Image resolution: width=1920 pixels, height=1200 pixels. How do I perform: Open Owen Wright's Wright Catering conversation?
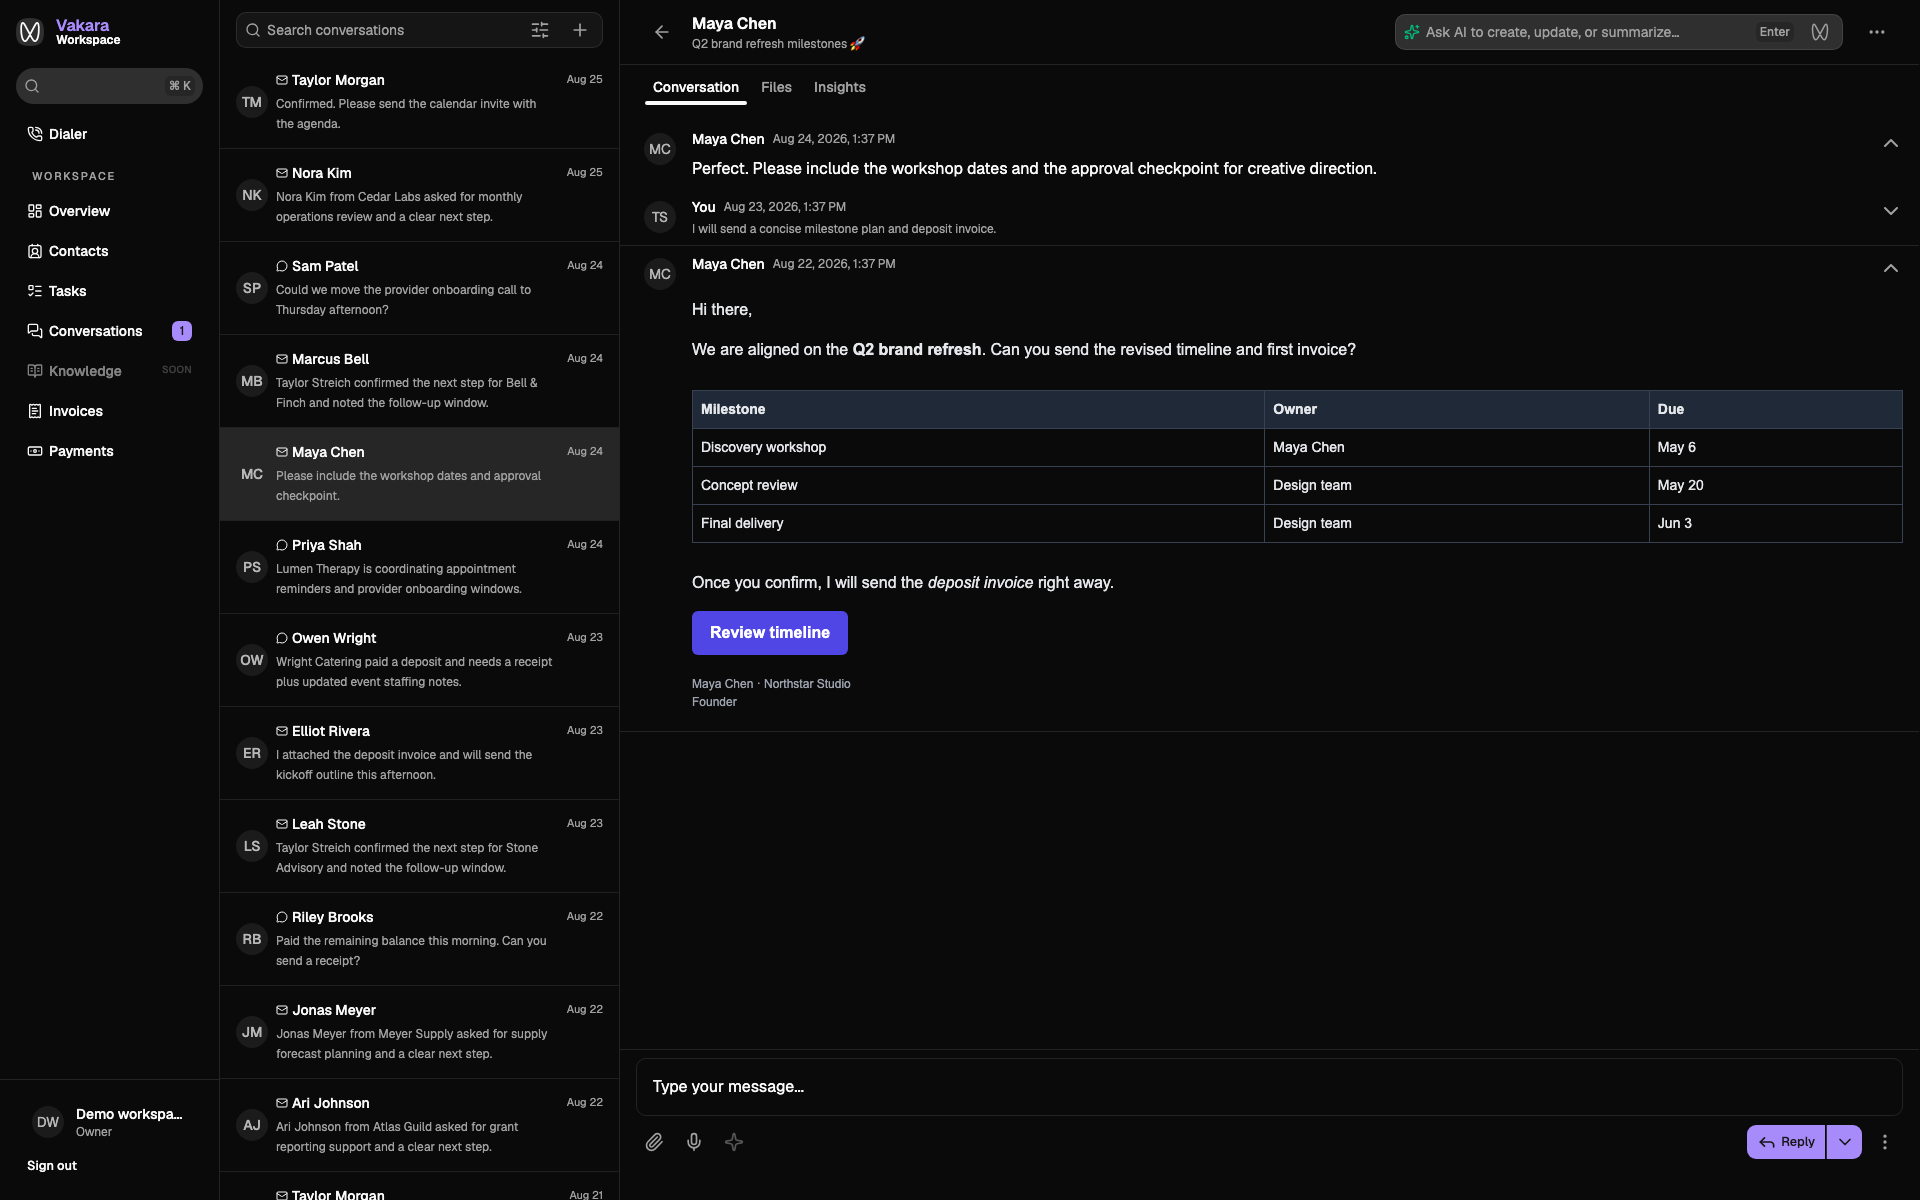[420, 660]
